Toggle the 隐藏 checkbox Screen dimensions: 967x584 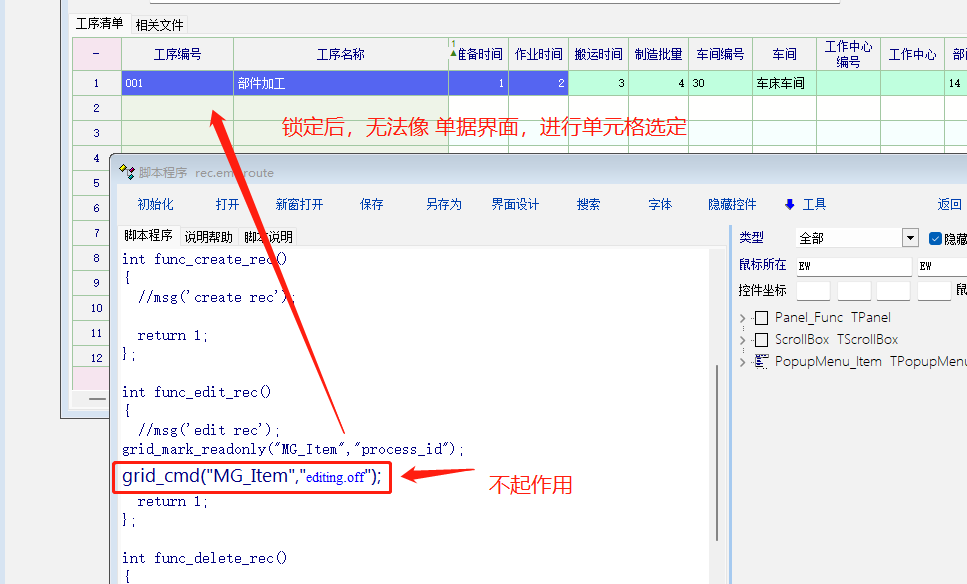936,238
